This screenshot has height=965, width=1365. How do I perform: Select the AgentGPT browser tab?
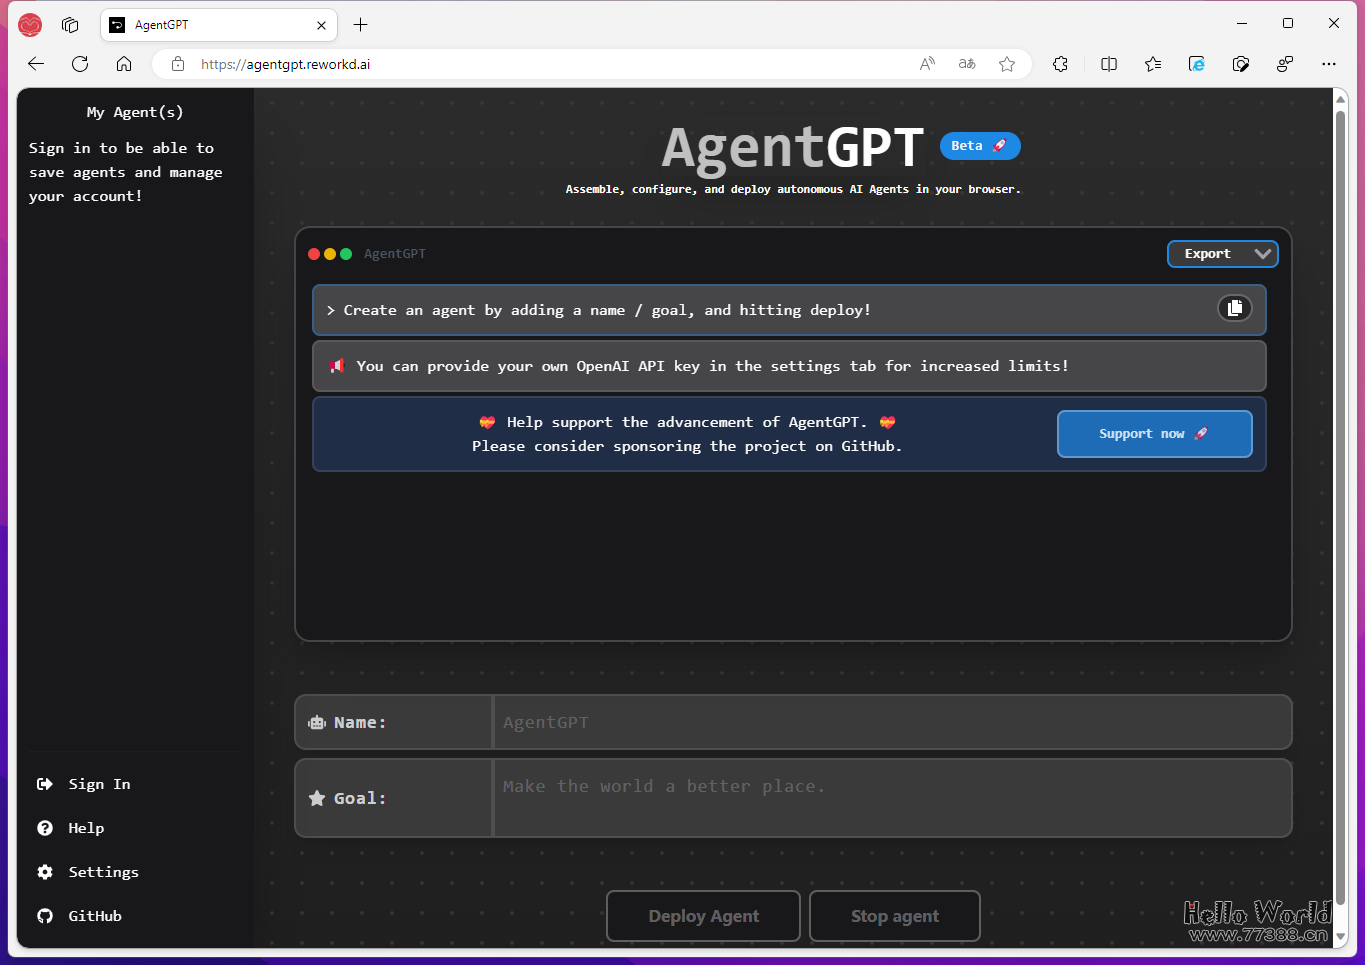coord(219,25)
